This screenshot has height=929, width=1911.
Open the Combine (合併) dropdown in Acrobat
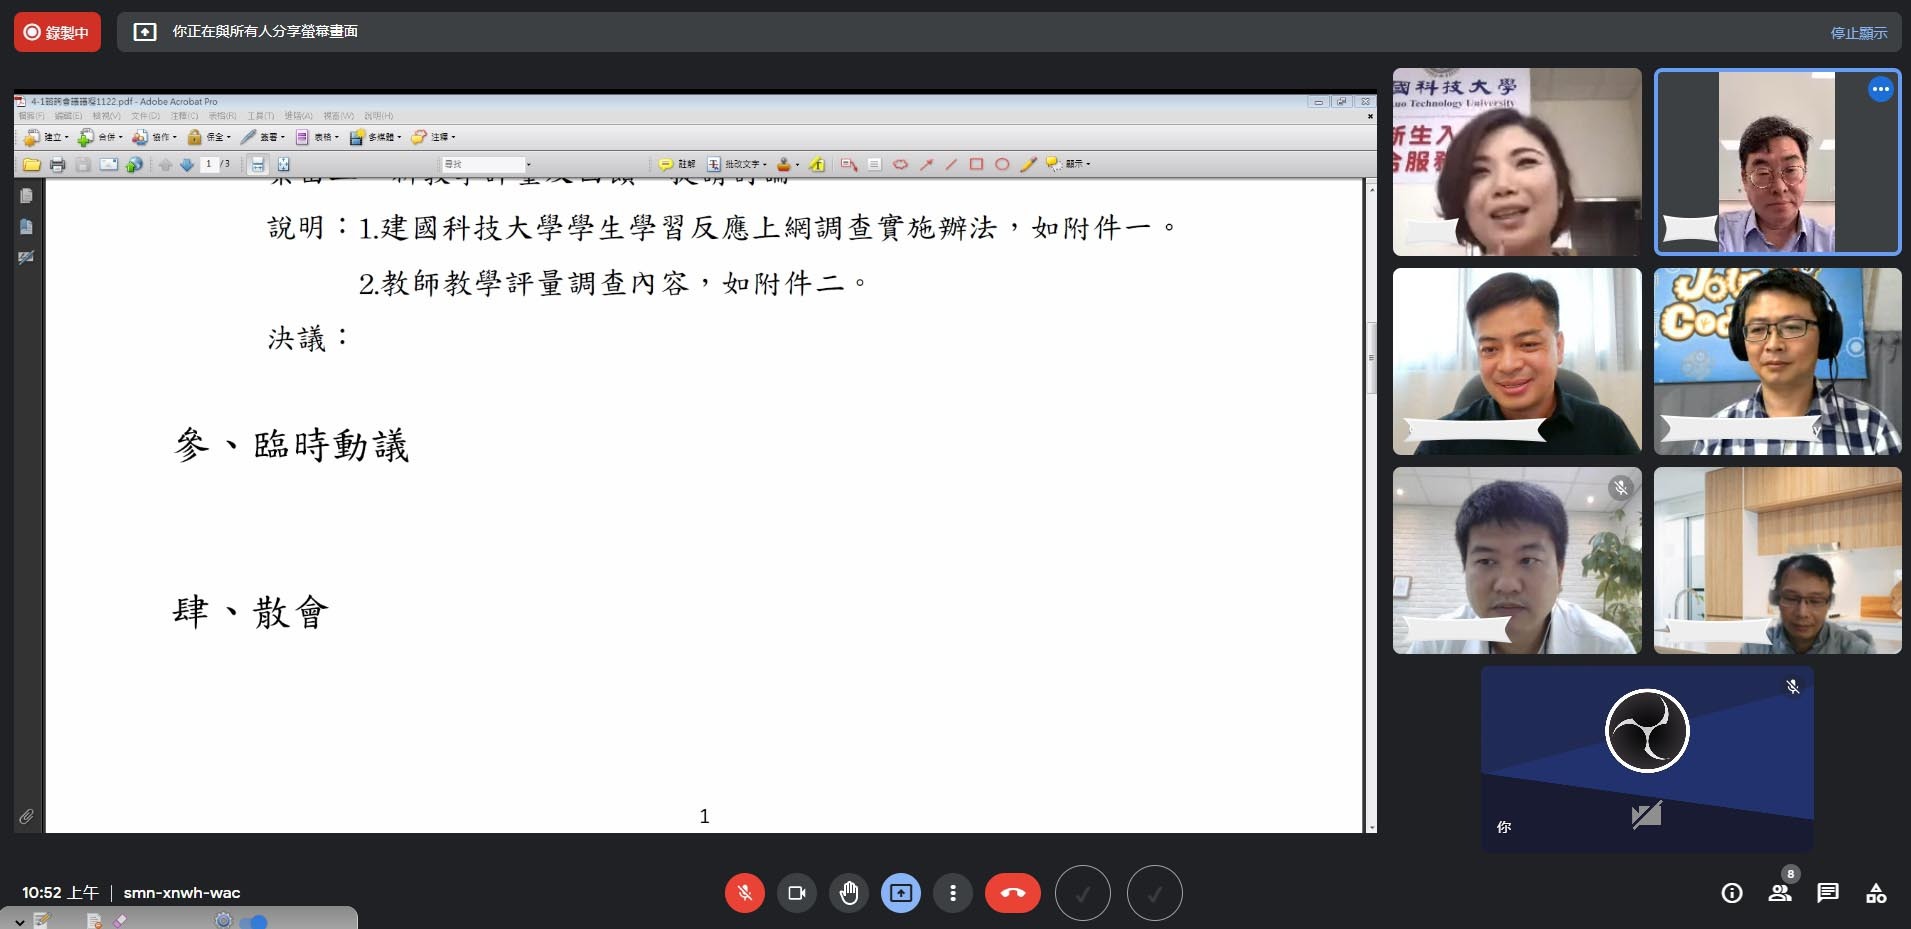100,137
